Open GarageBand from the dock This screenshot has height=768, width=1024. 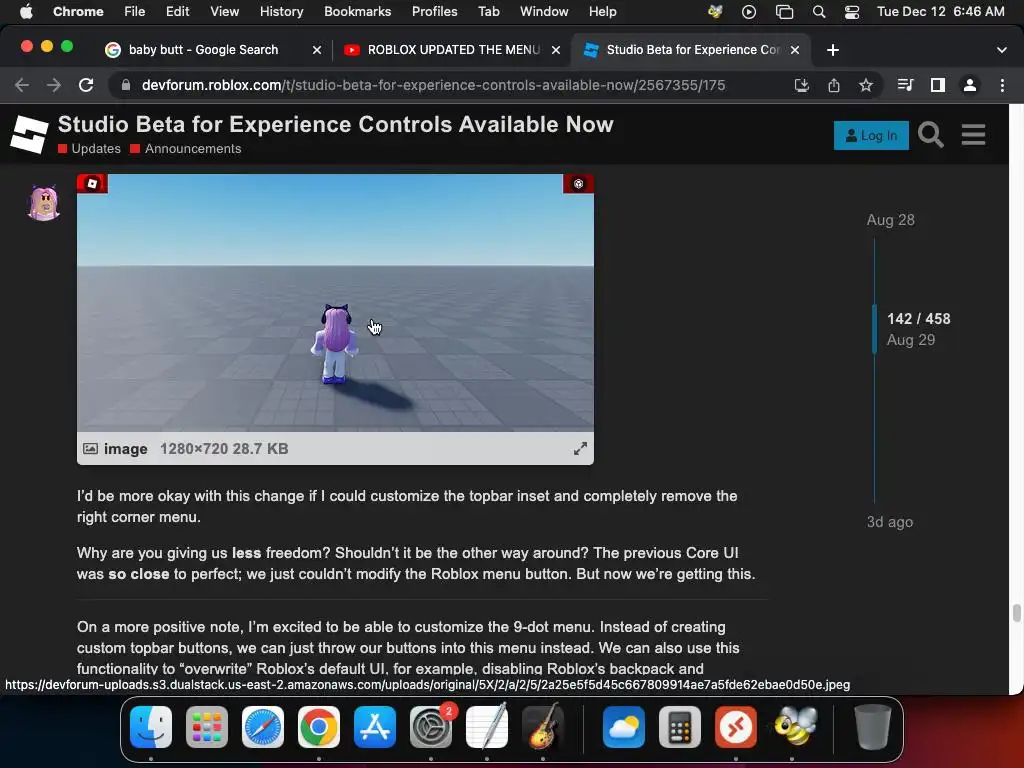[543, 726]
